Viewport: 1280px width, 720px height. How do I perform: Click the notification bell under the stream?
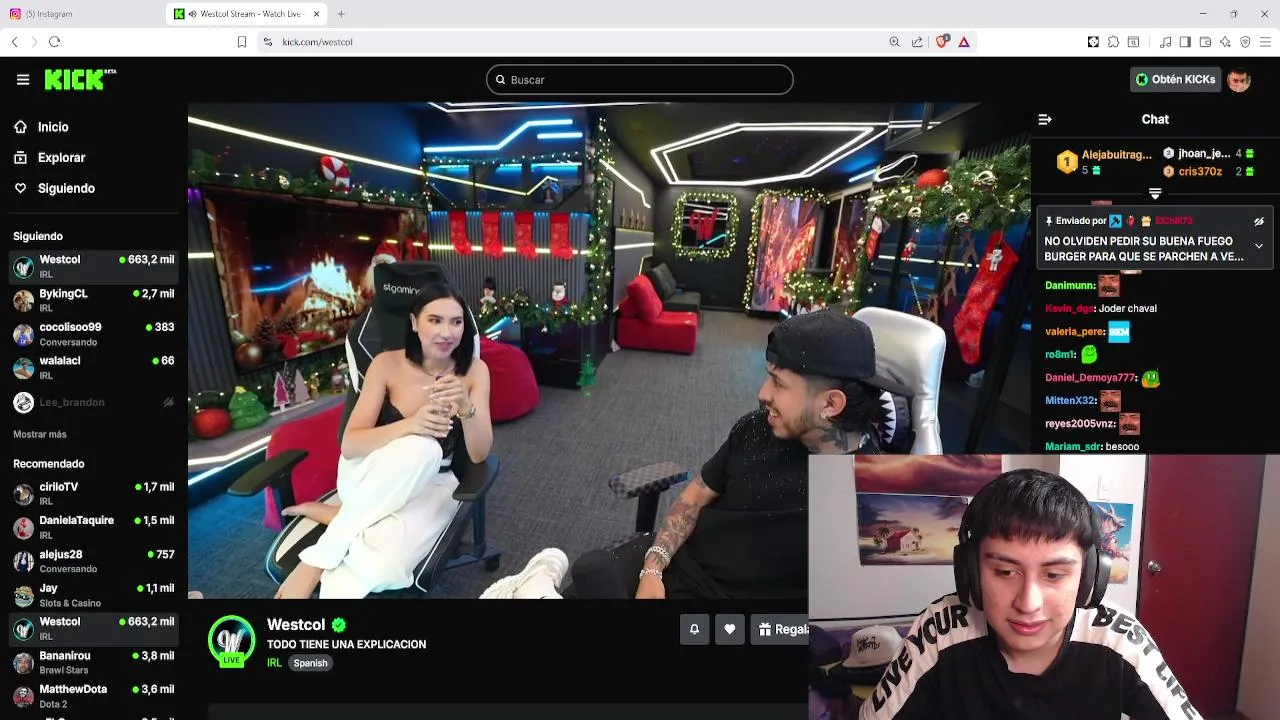click(694, 629)
